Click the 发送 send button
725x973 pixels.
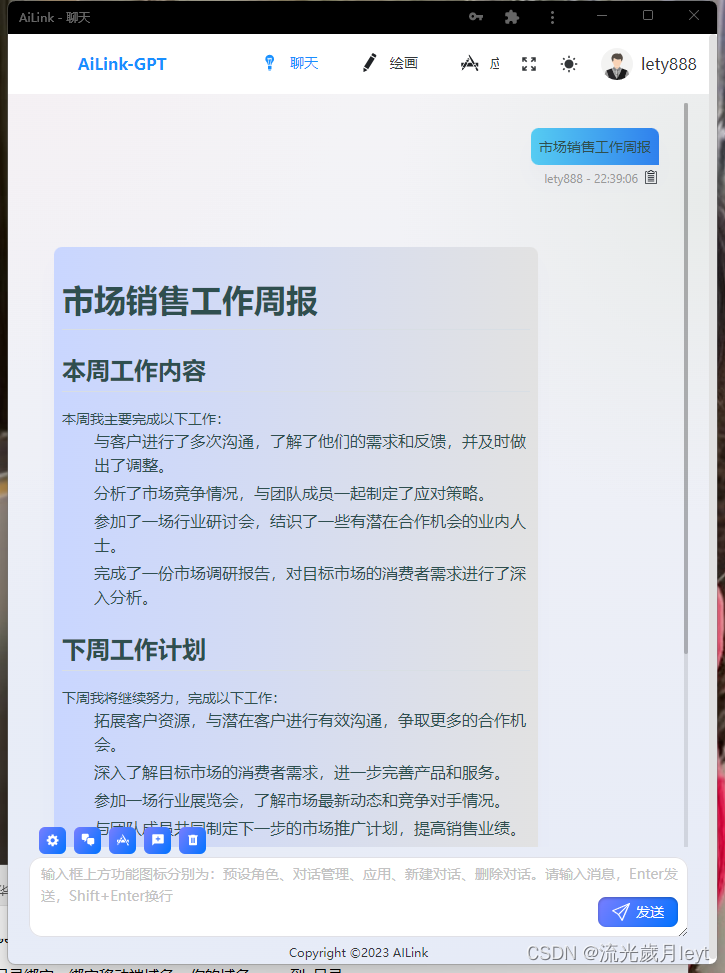637,912
